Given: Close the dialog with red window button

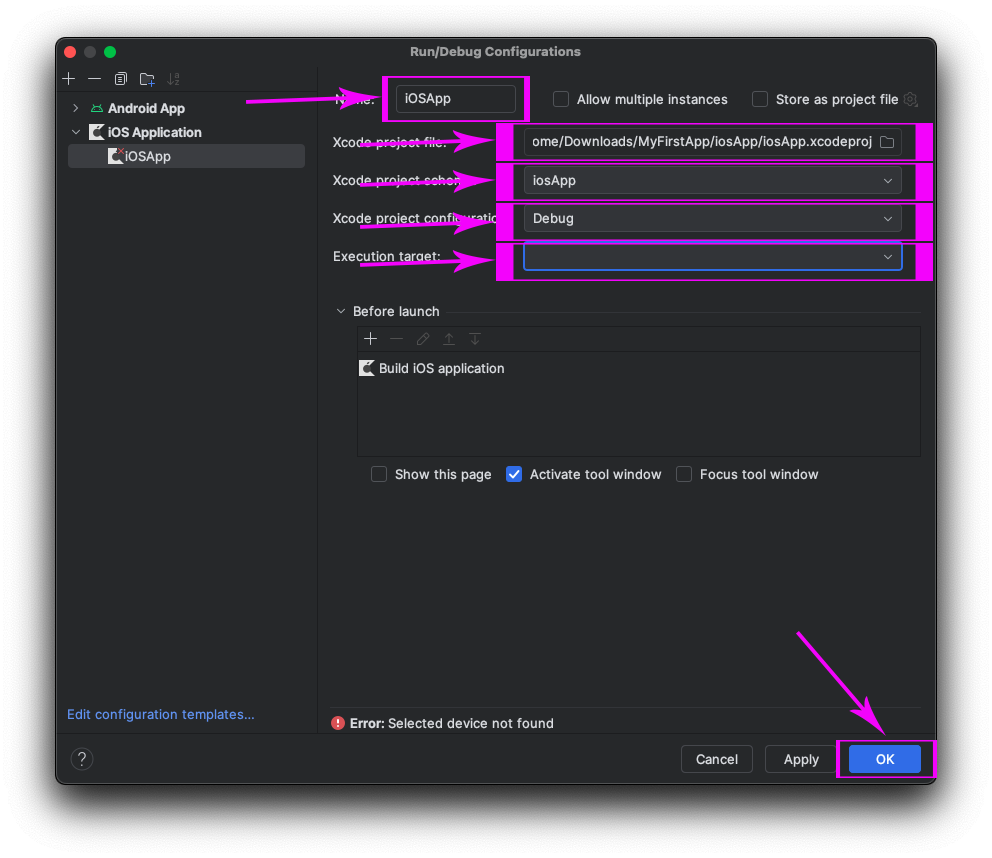Looking at the screenshot, I should (70, 52).
